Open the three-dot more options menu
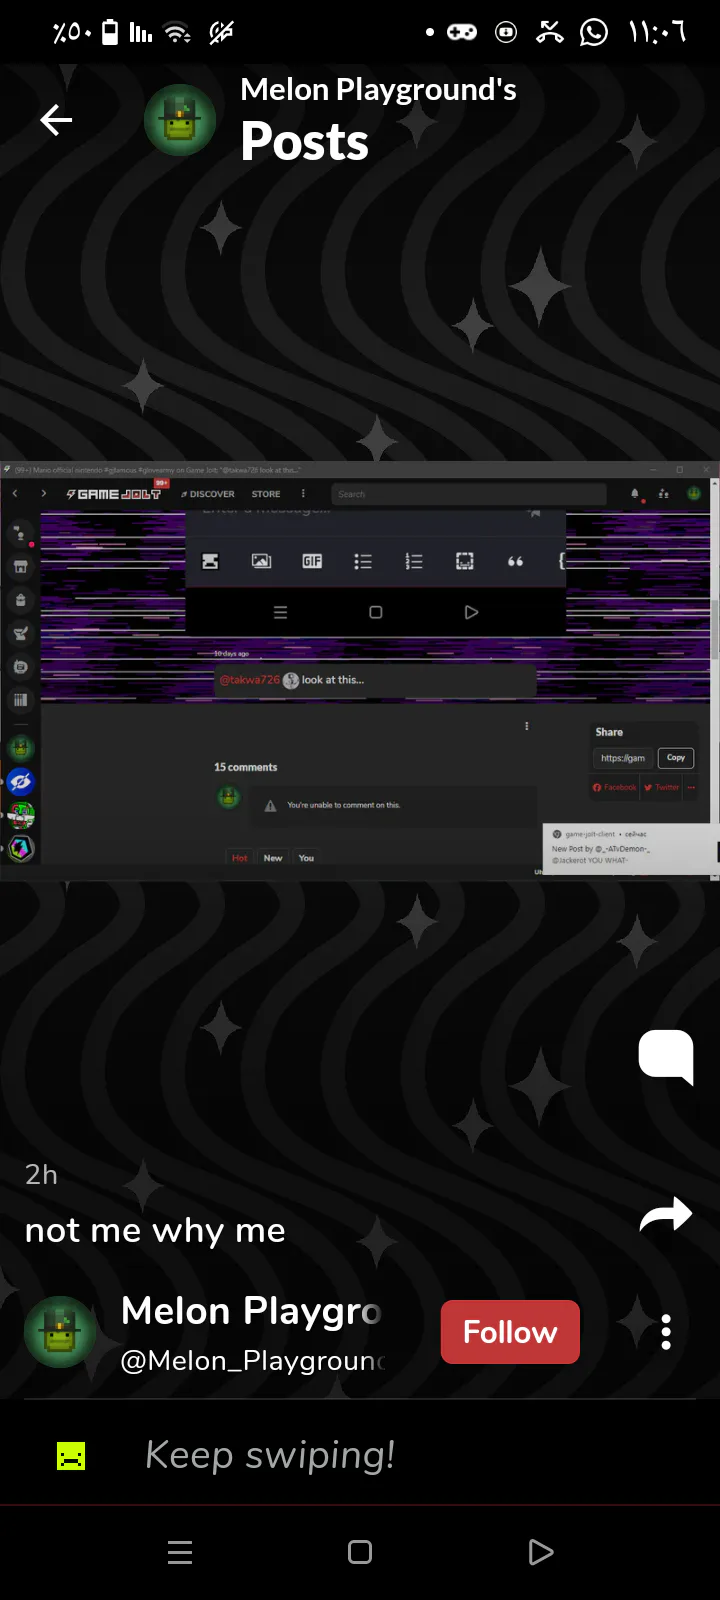 click(666, 1332)
